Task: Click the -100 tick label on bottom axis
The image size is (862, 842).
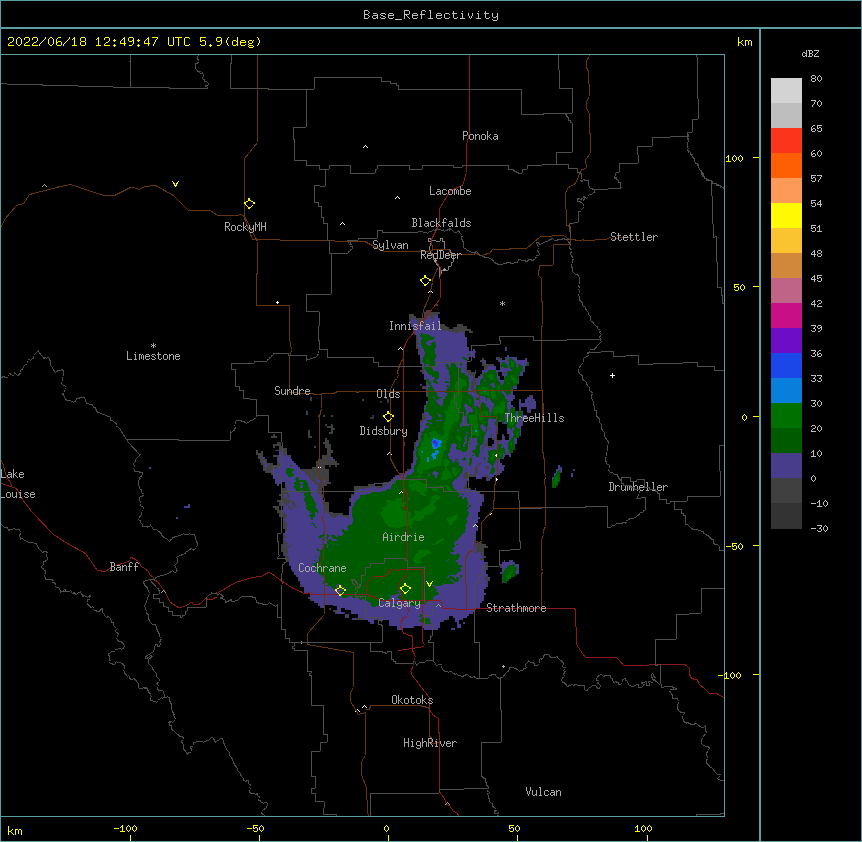Action: click(x=125, y=828)
